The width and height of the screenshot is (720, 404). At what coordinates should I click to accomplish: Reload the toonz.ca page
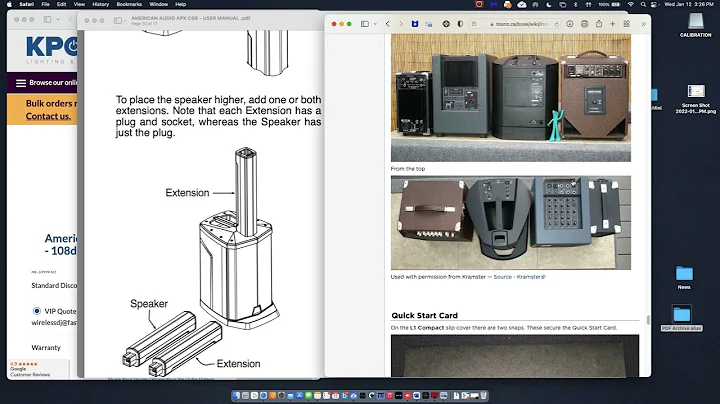point(556,24)
